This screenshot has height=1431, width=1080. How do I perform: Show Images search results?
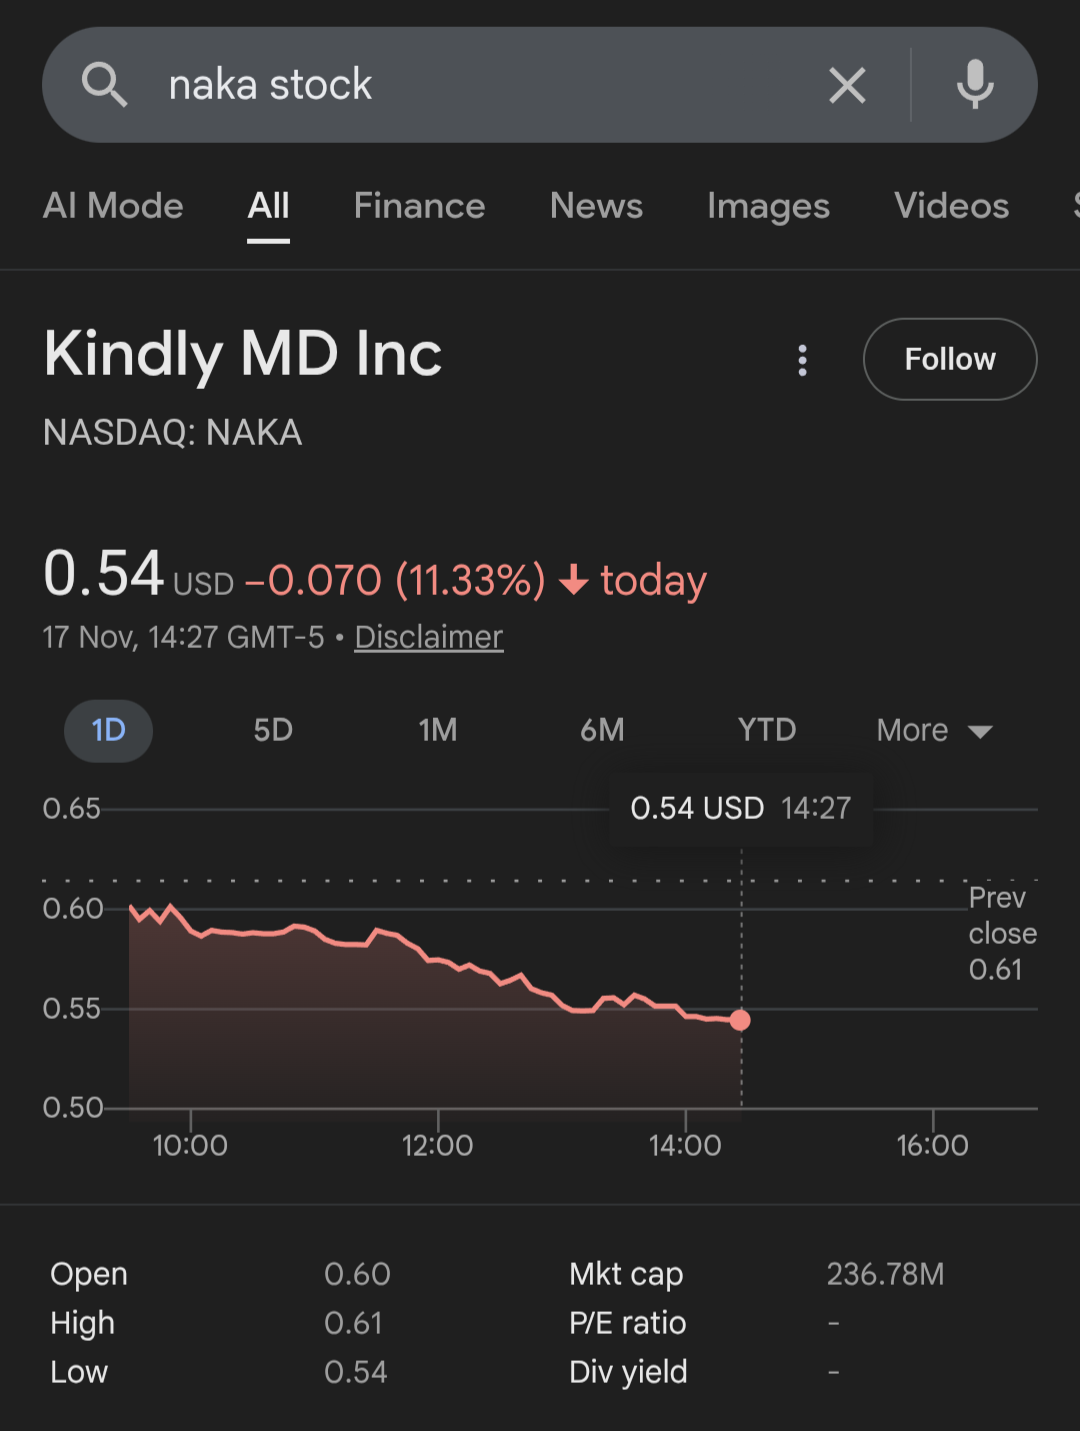768,206
